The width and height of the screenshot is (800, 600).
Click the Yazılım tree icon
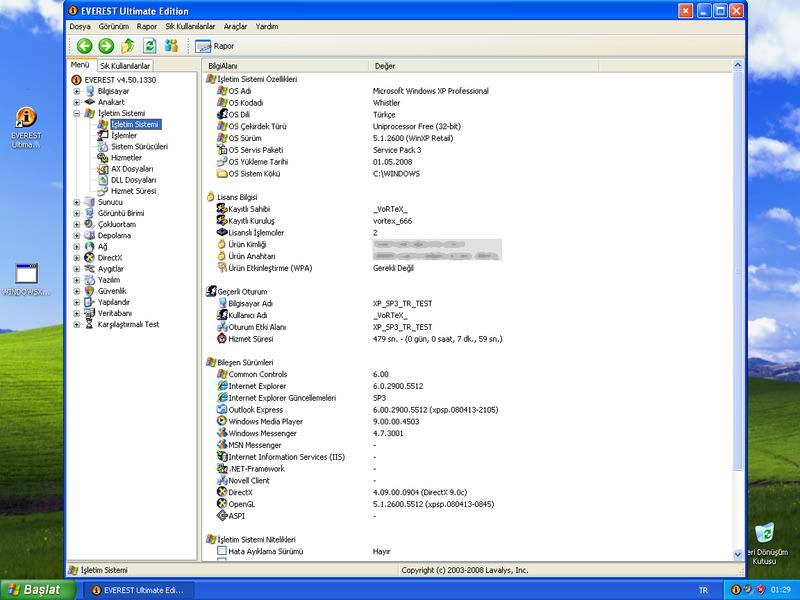pos(89,280)
